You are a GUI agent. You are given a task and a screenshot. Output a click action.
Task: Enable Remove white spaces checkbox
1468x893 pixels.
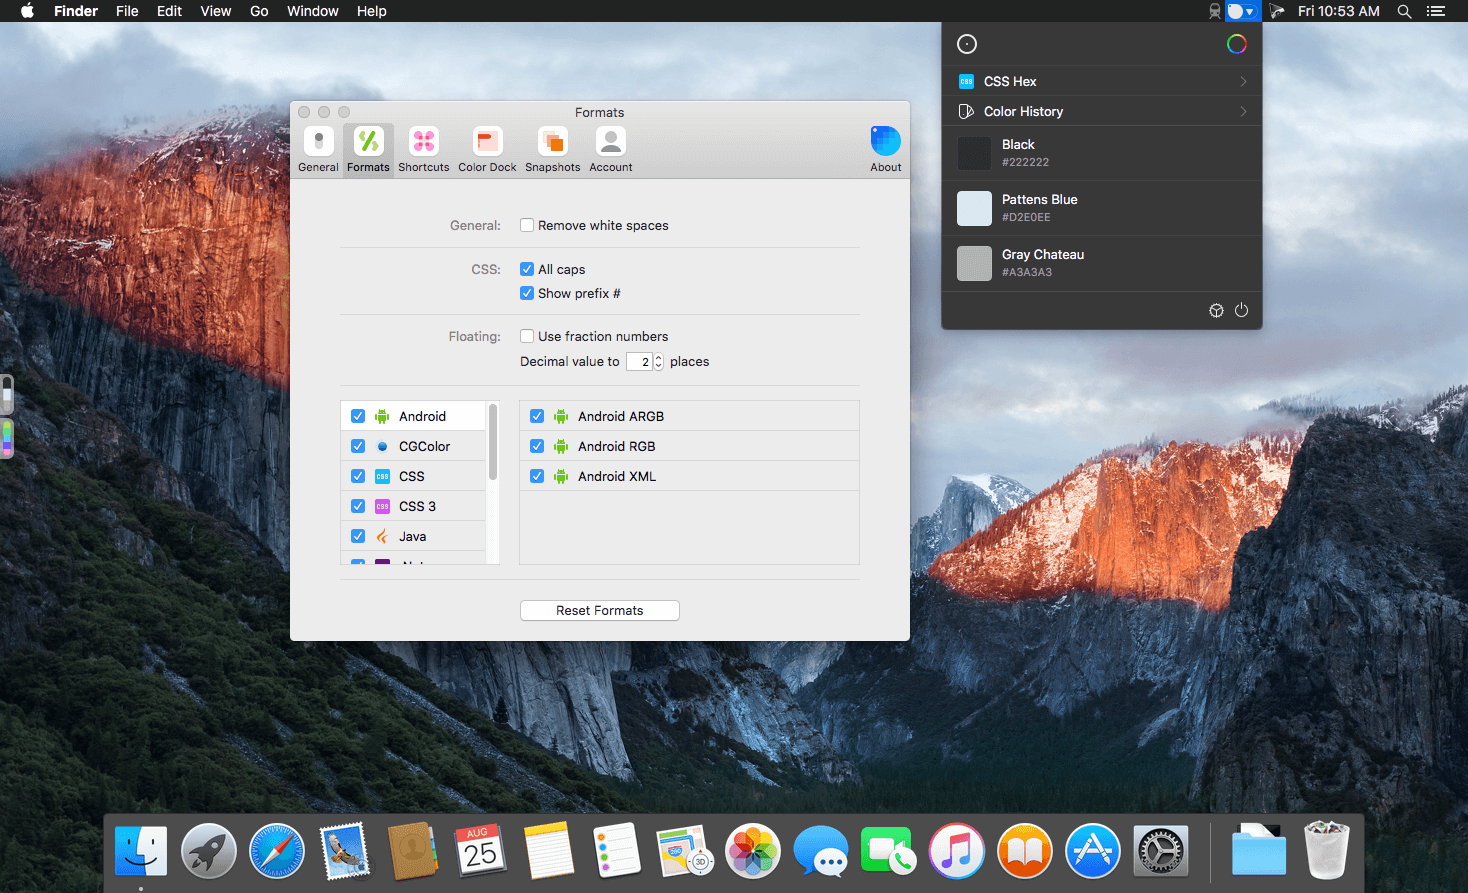[527, 225]
